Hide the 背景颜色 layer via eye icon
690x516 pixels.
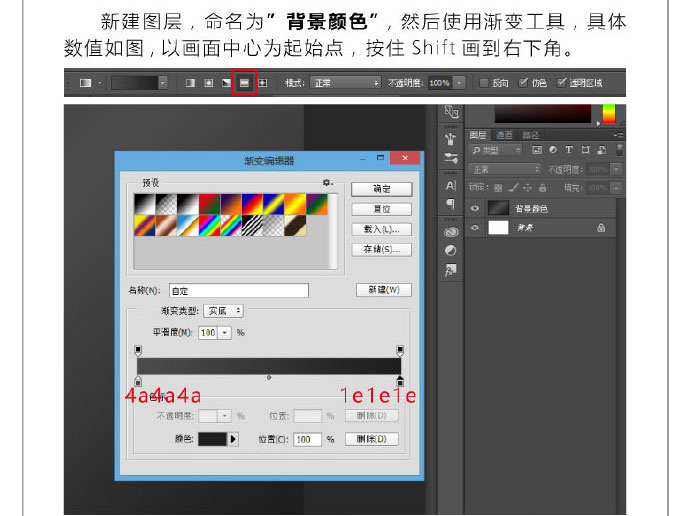(x=475, y=208)
